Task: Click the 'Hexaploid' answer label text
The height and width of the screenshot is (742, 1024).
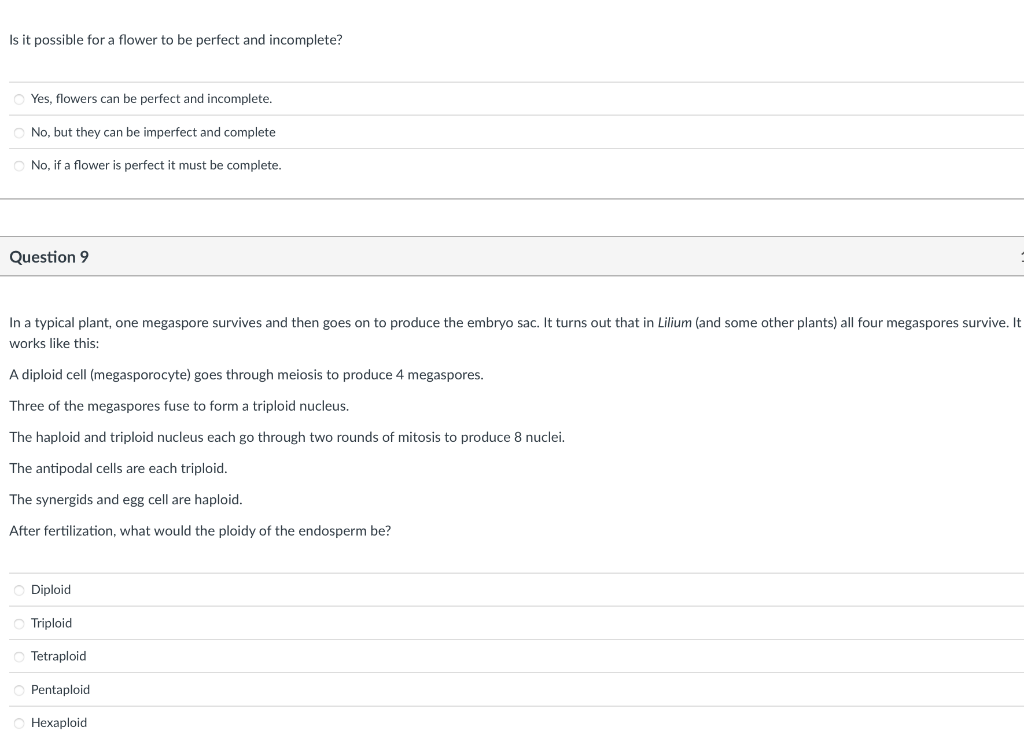Action: click(x=59, y=722)
